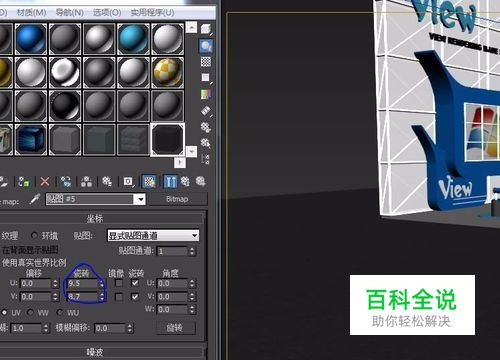Uncheck the U 瓷砖 tile checkbox
The height and width of the screenshot is (360, 500).
click(135, 283)
